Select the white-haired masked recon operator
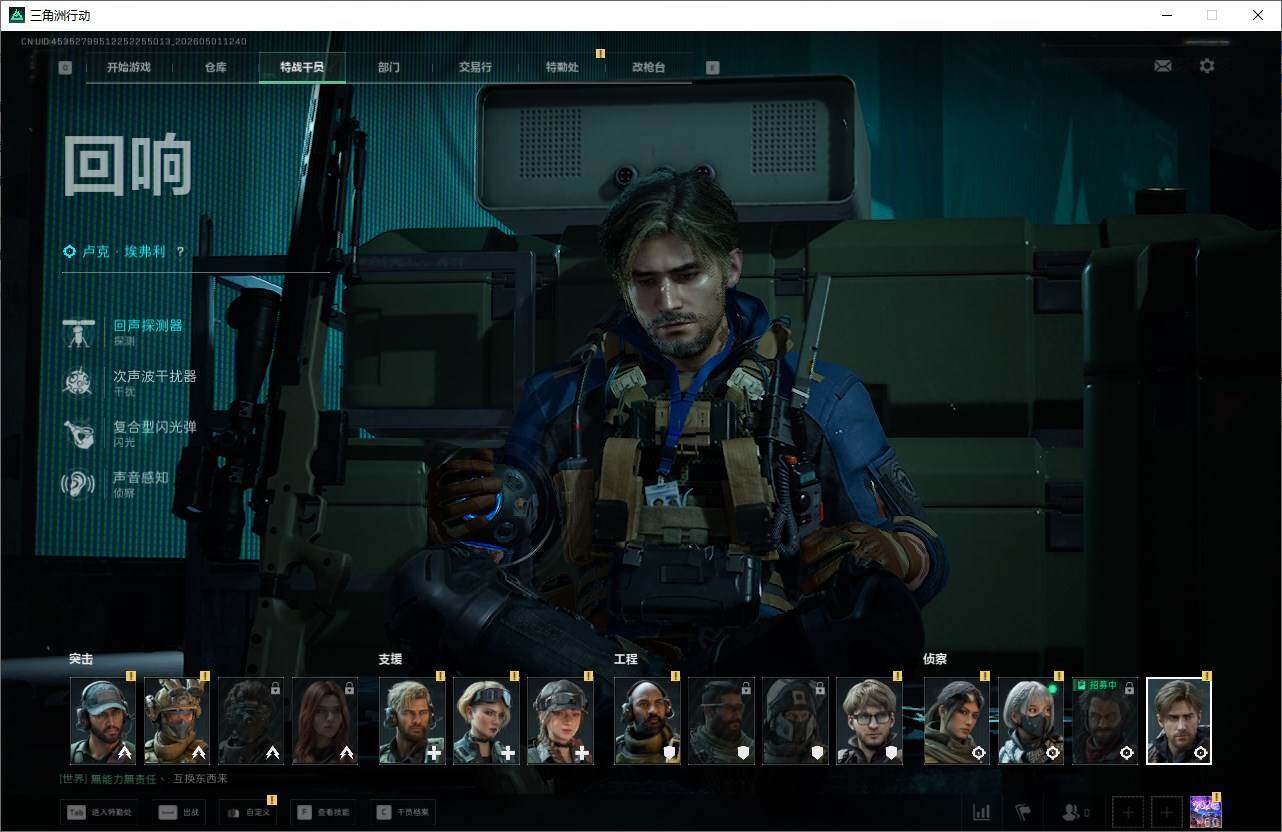 click(1031, 721)
